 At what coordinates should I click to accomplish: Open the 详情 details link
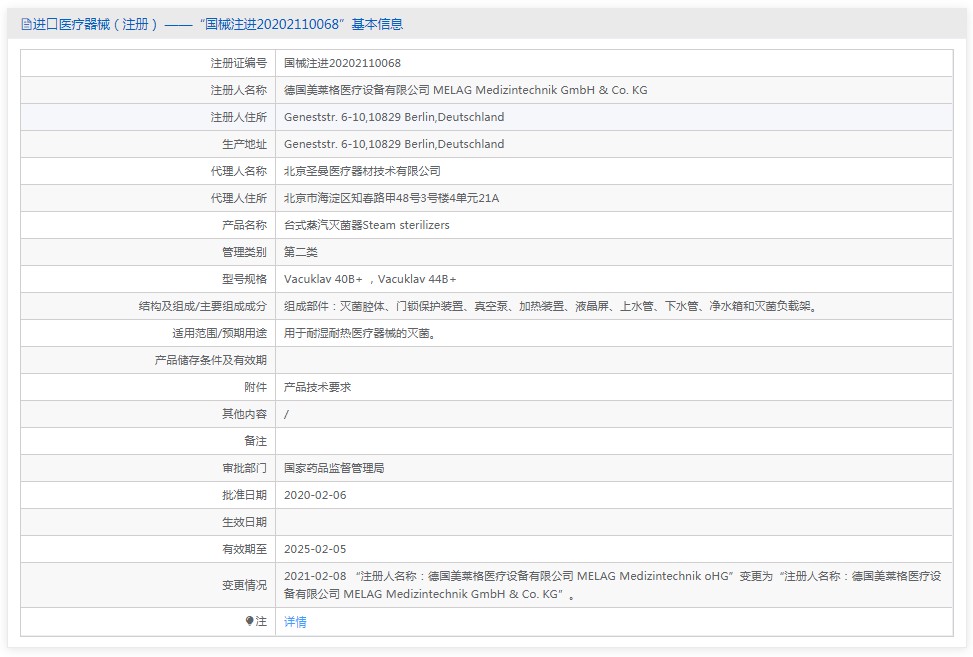pyautogui.click(x=295, y=622)
